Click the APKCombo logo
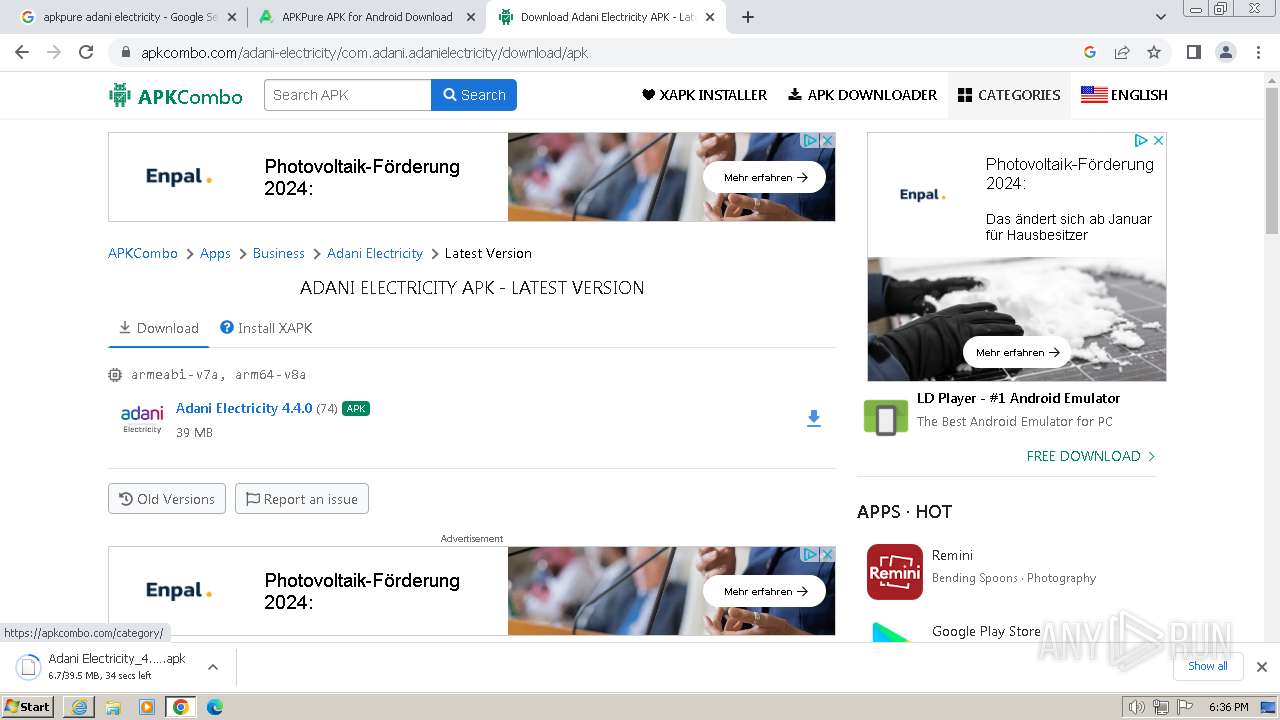Viewport: 1280px width, 720px height. coord(176,95)
